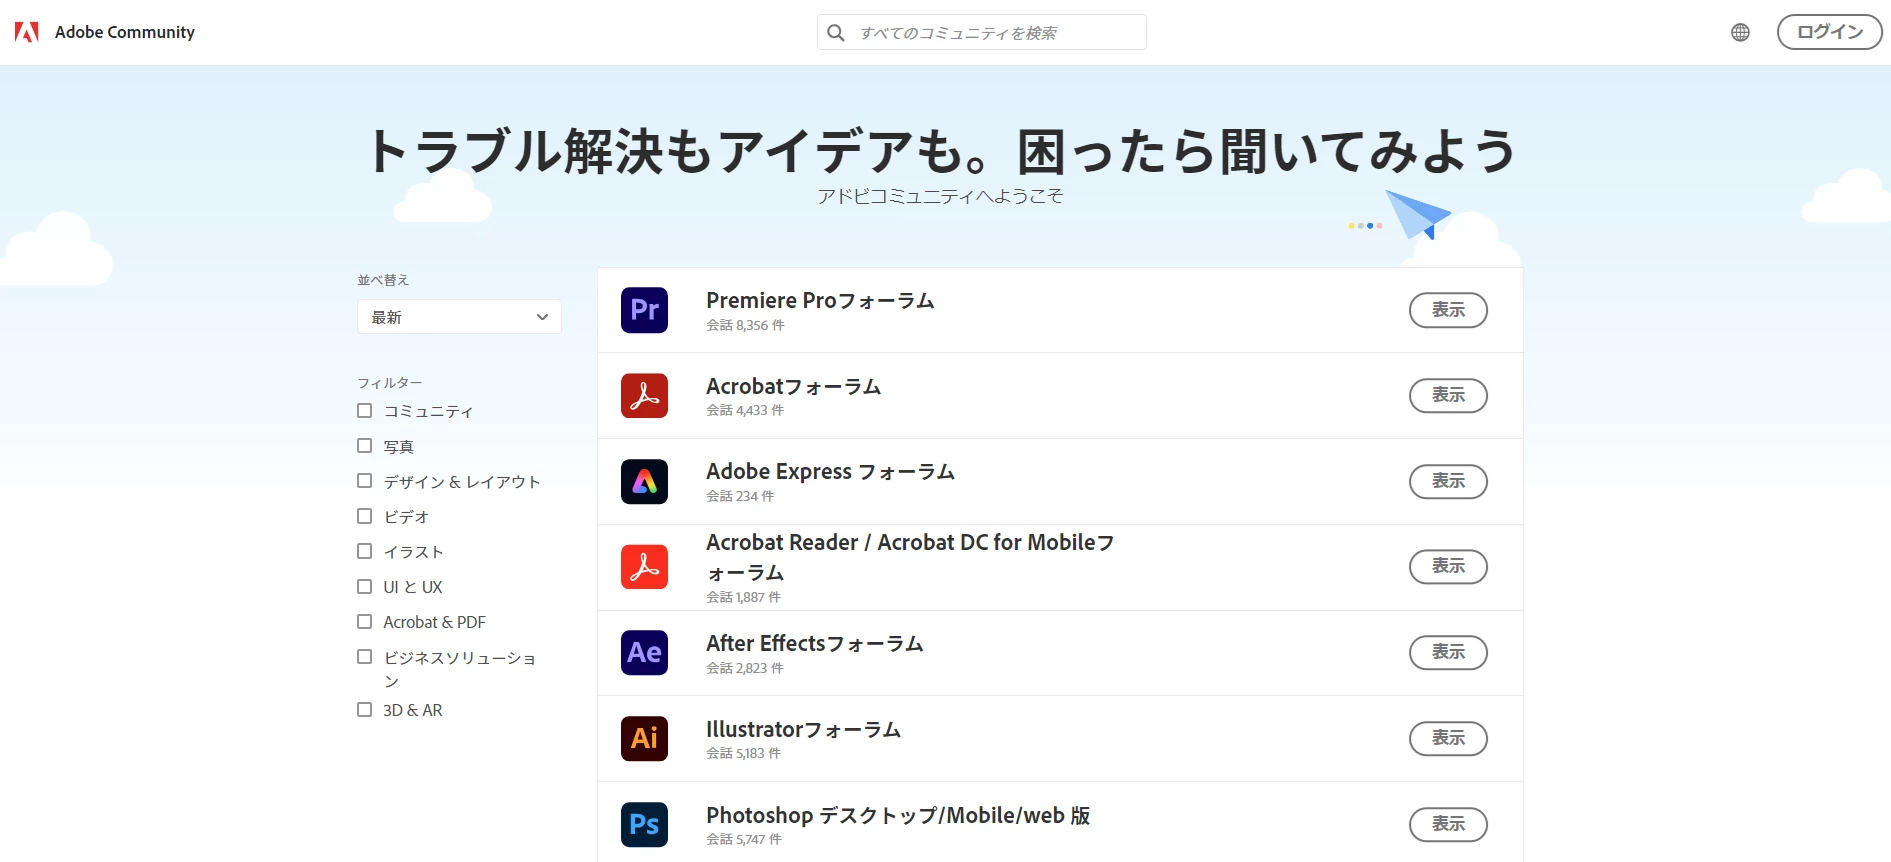Check the Acrobat & PDF filter
Image resolution: width=1891 pixels, height=862 pixels.
point(365,622)
